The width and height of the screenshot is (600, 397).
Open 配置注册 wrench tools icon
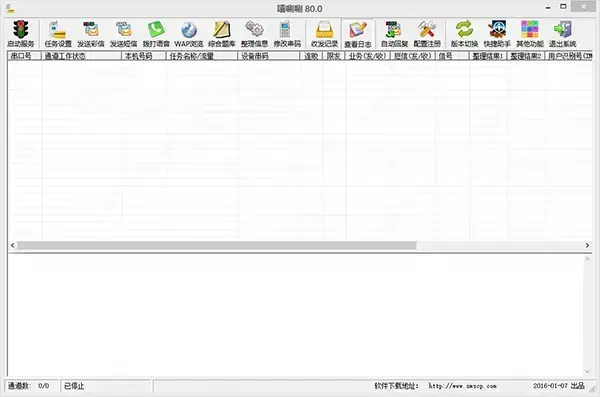click(x=427, y=34)
